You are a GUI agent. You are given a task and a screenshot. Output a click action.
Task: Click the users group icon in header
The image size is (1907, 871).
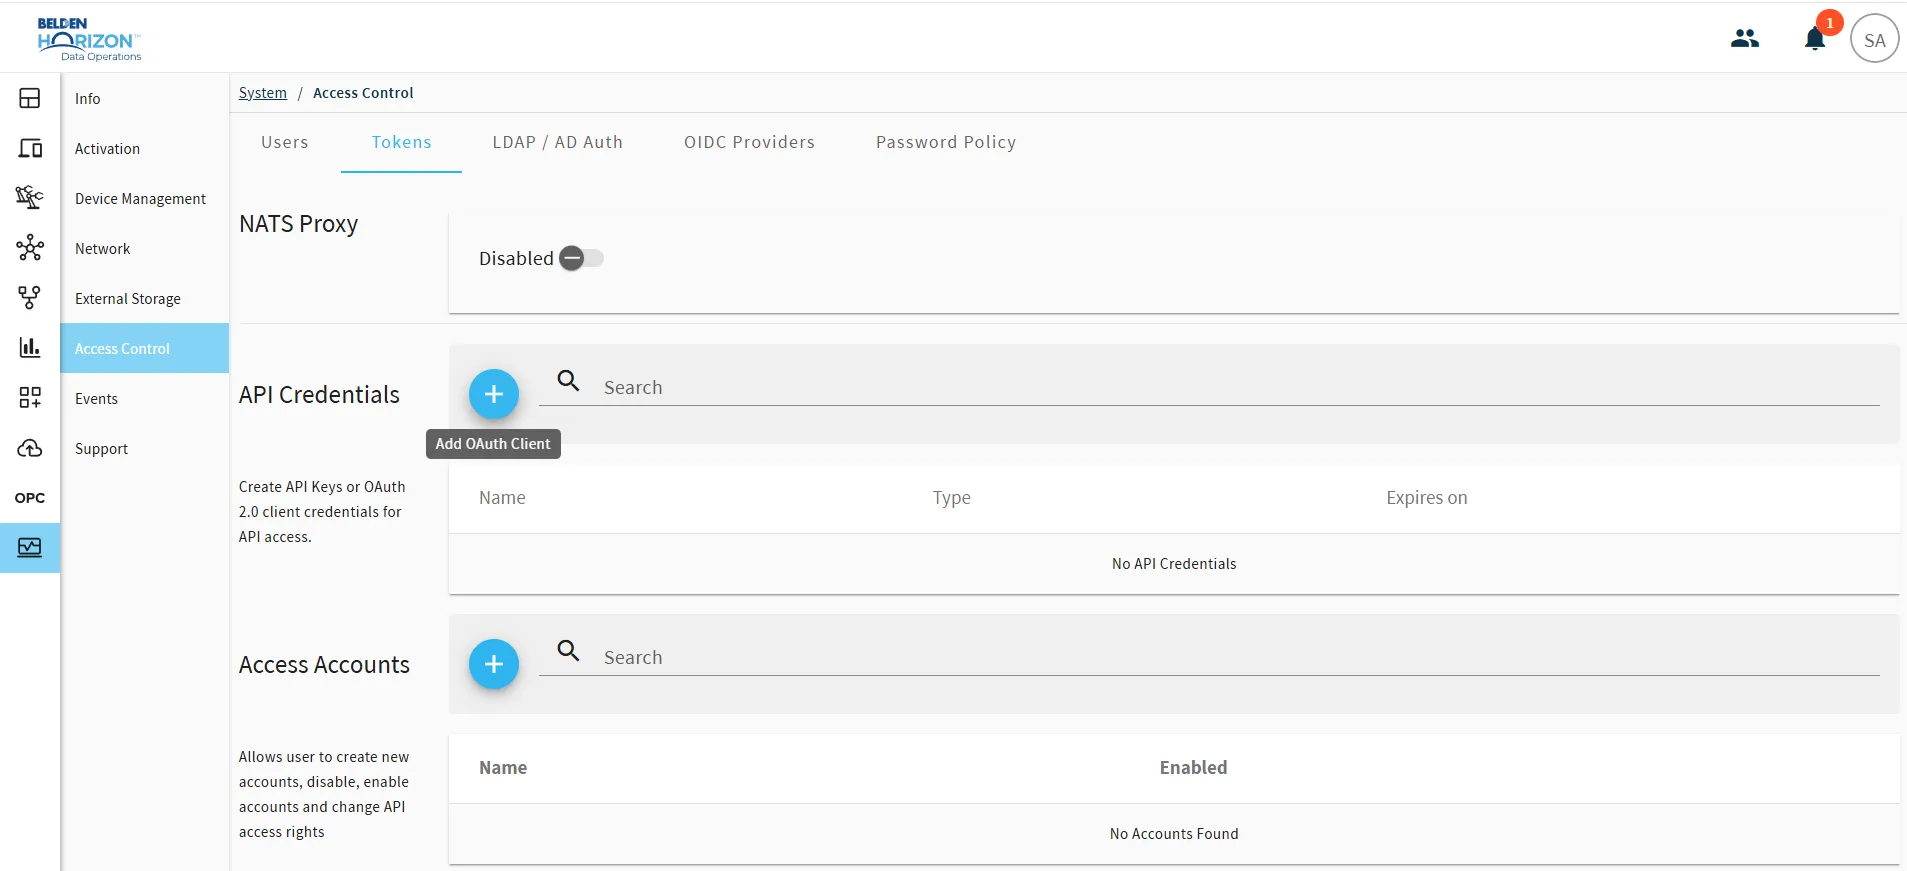pos(1745,38)
